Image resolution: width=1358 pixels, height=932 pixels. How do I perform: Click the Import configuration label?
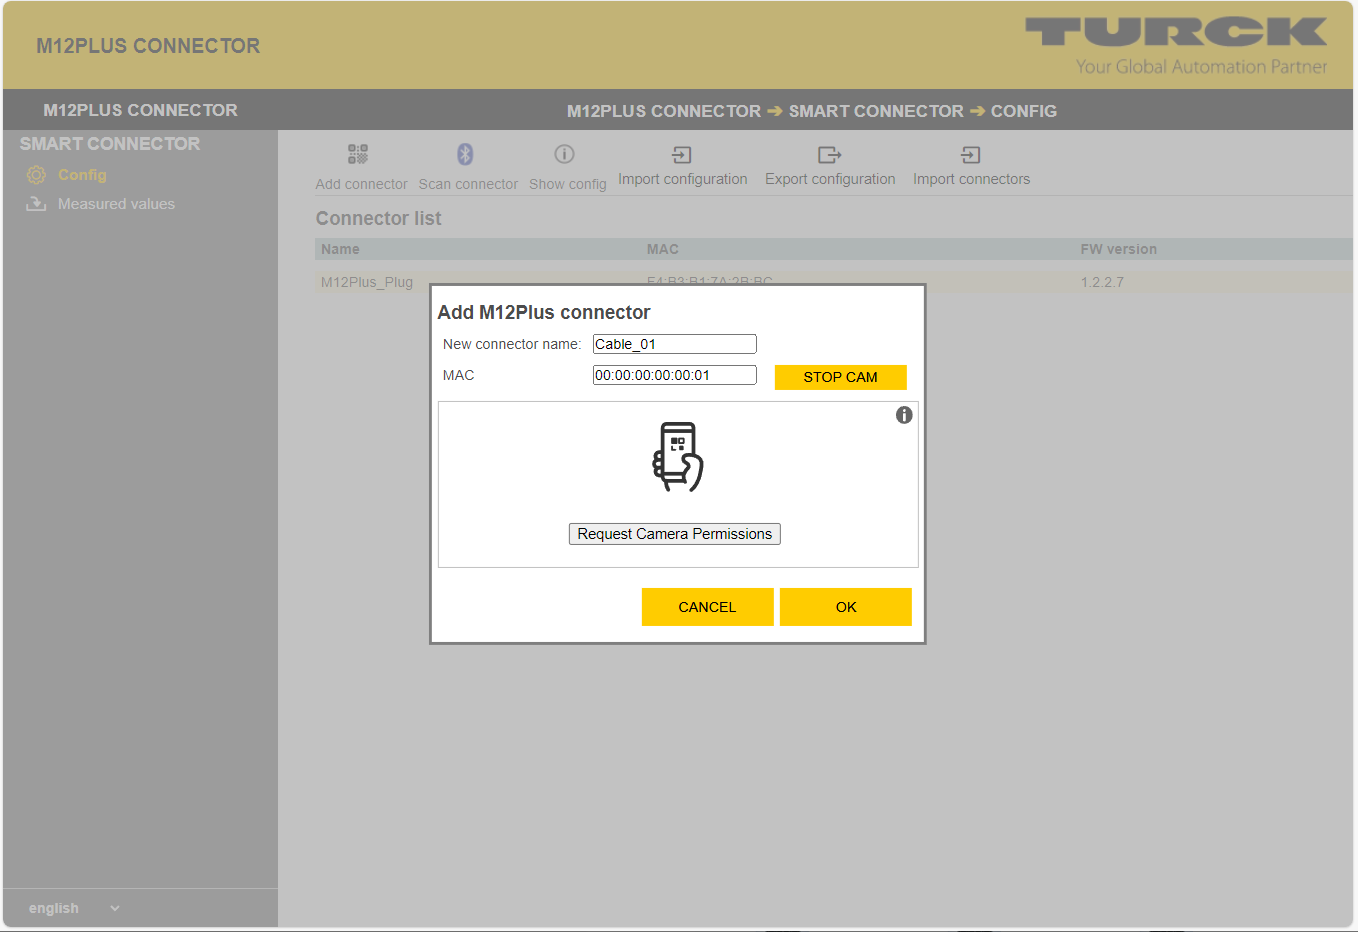click(683, 179)
